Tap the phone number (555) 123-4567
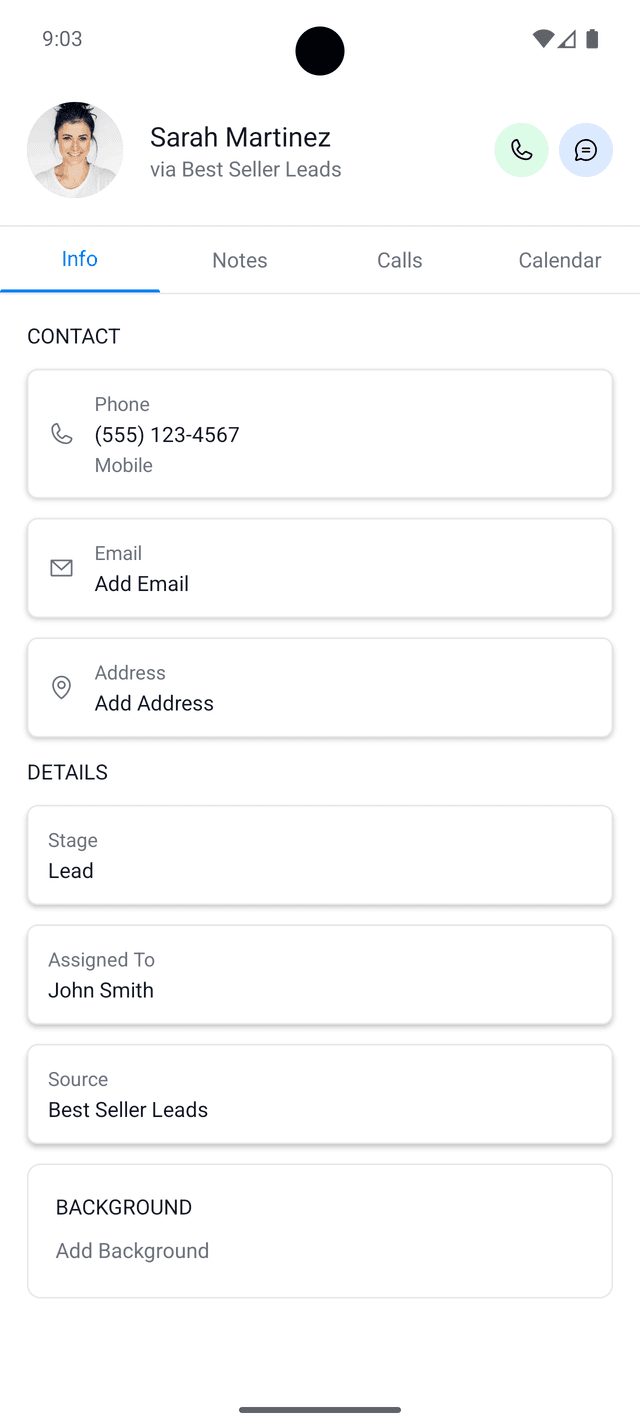Screen dimensions: 640x1428 click(166, 434)
